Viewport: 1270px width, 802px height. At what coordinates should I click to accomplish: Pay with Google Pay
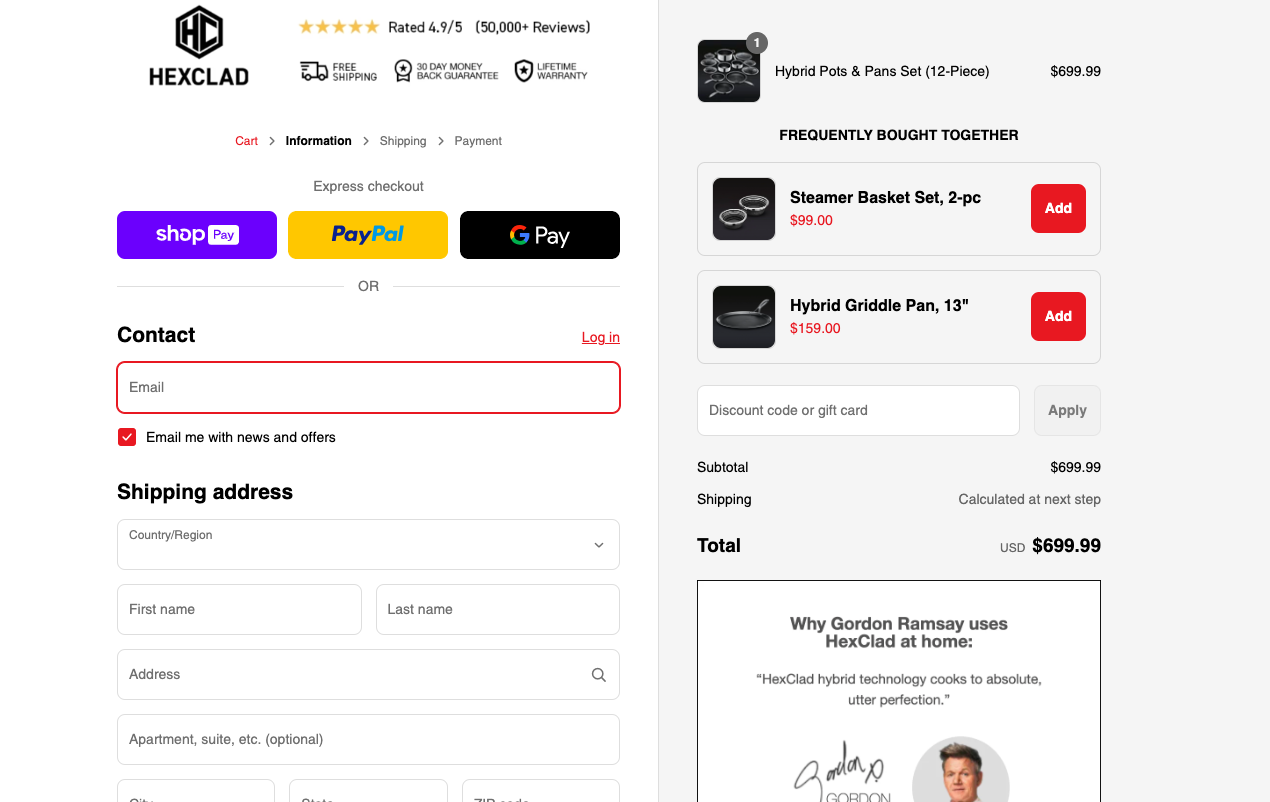coord(540,235)
